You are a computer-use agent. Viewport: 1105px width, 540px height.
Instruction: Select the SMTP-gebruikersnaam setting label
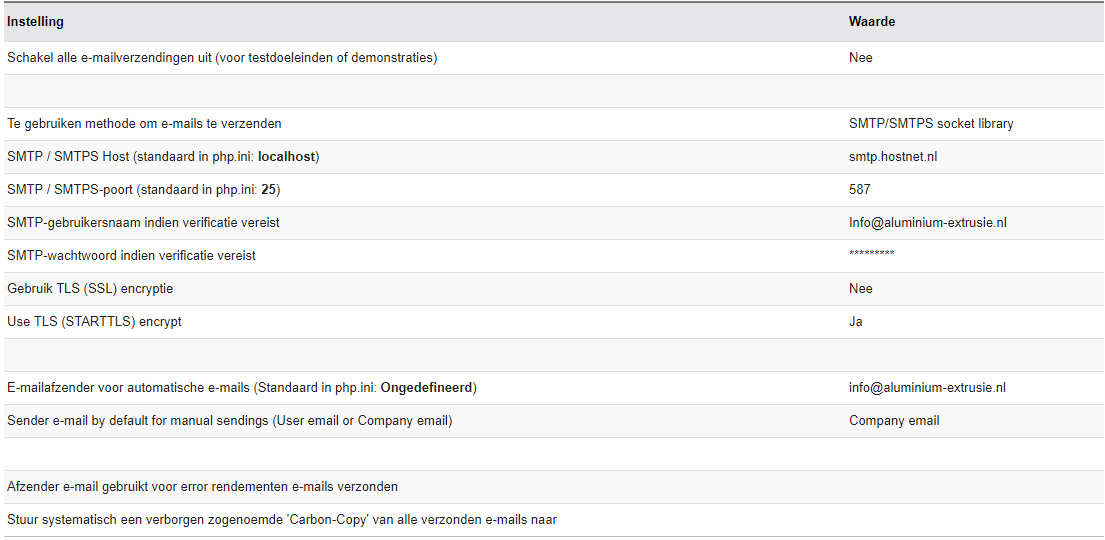coord(143,223)
